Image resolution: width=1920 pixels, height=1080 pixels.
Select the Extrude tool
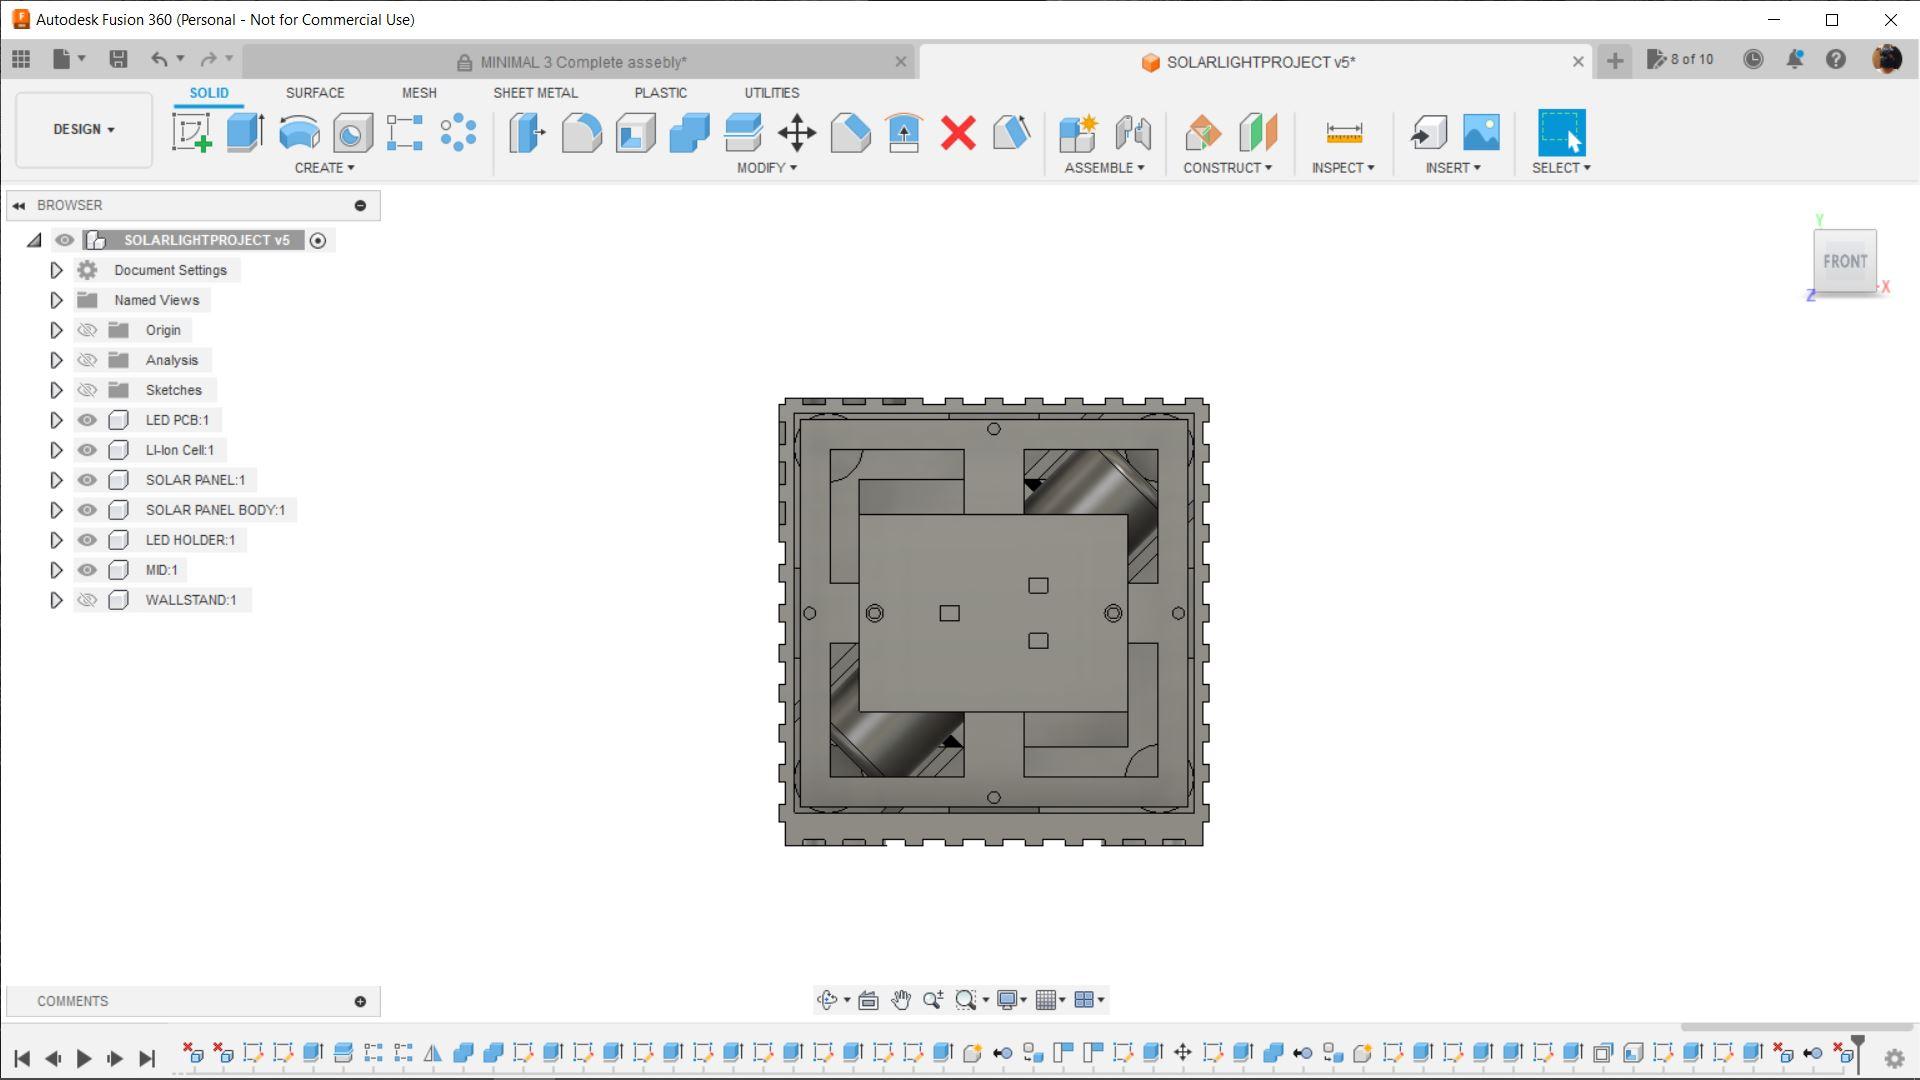tap(245, 132)
